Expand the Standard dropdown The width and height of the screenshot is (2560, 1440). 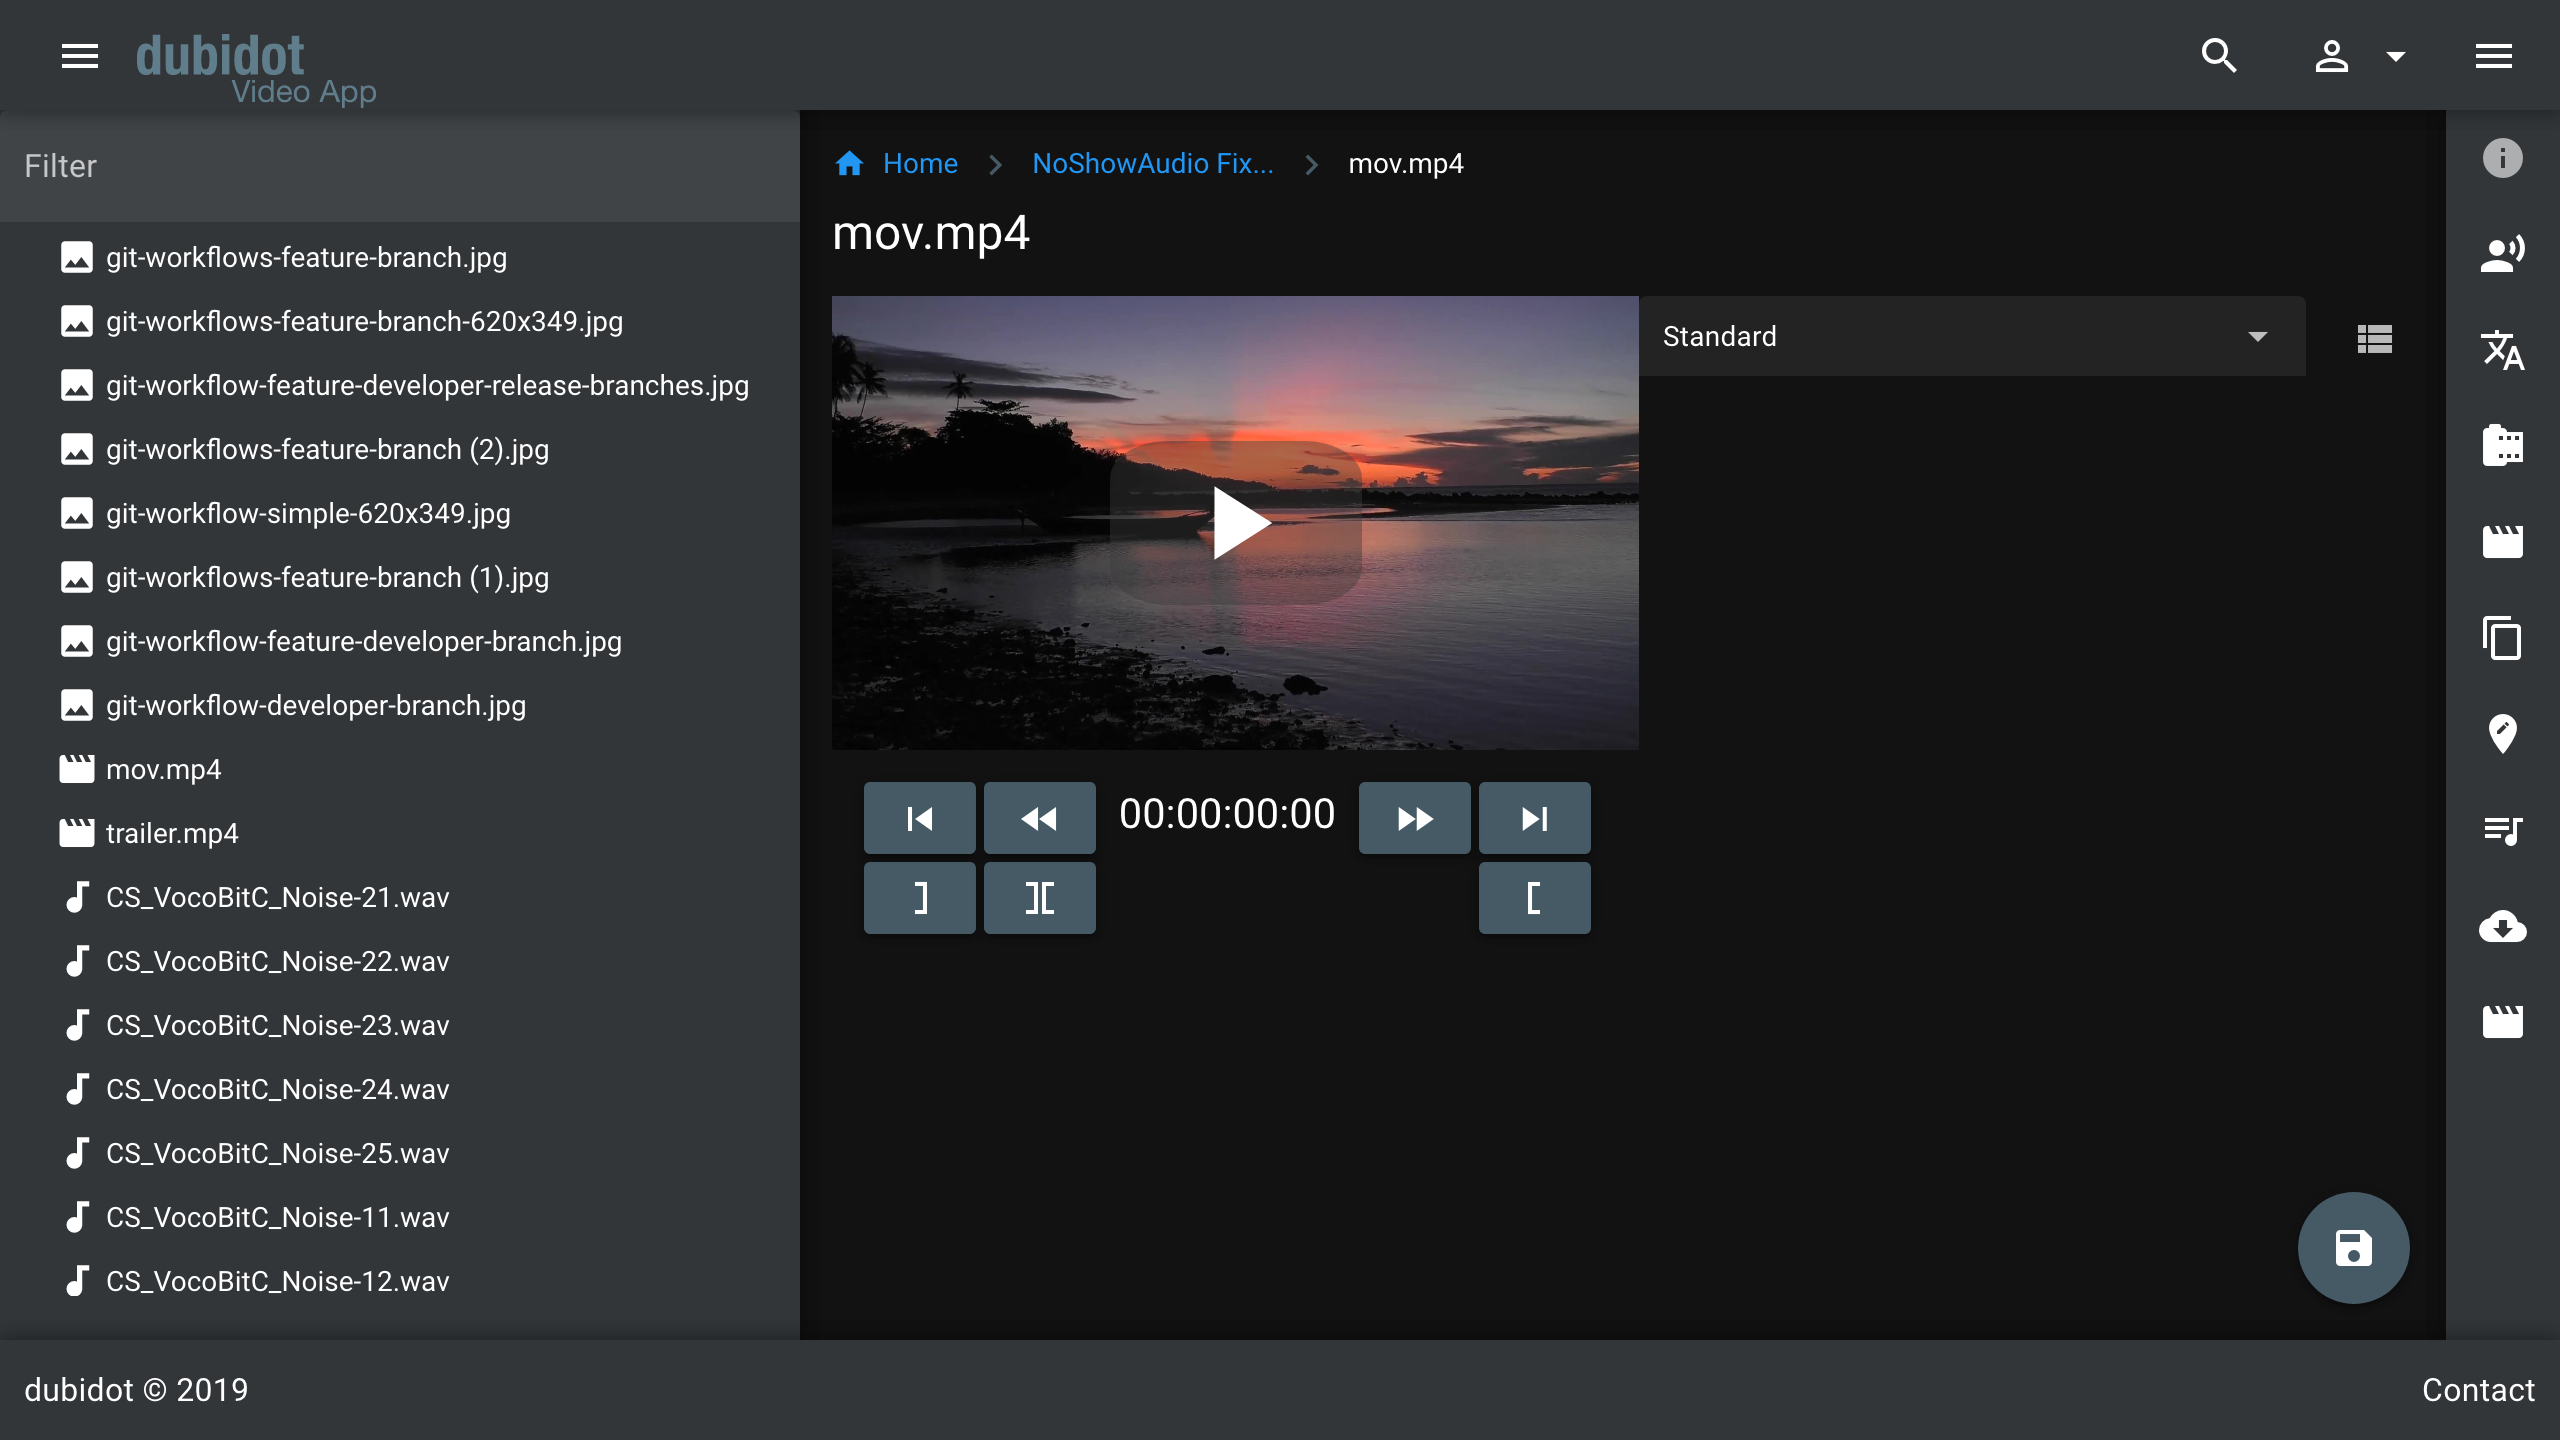click(1970, 337)
